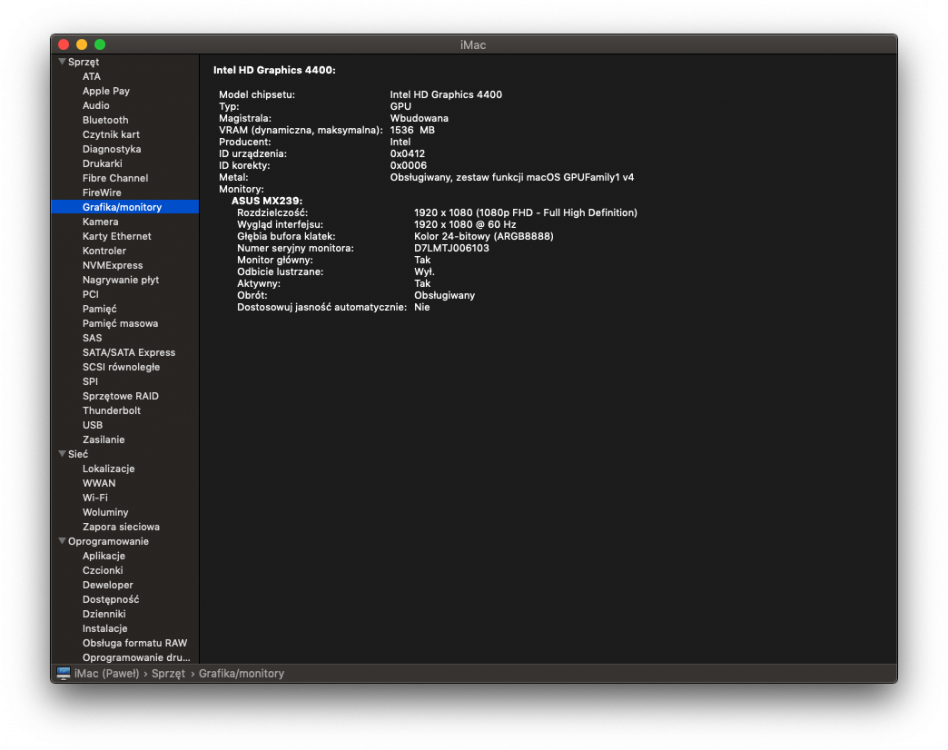Click Grafika/monitory breadcrumb in path bar
This screenshot has height=750, width=948.
pos(241,673)
